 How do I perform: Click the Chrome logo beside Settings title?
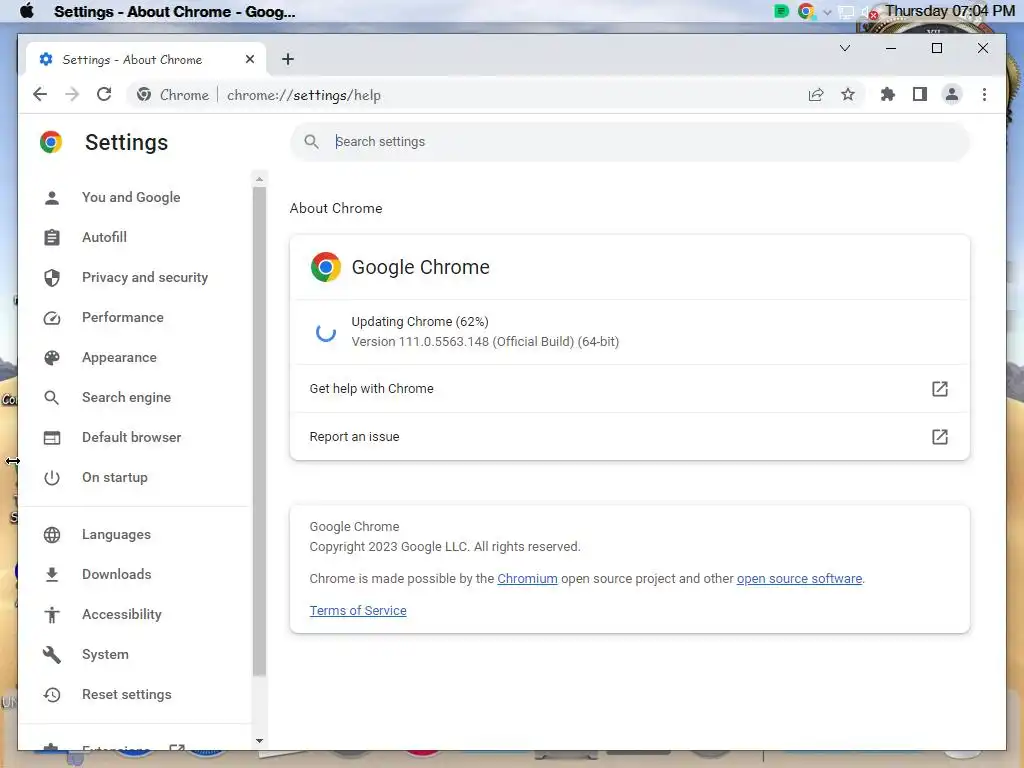[x=51, y=142]
